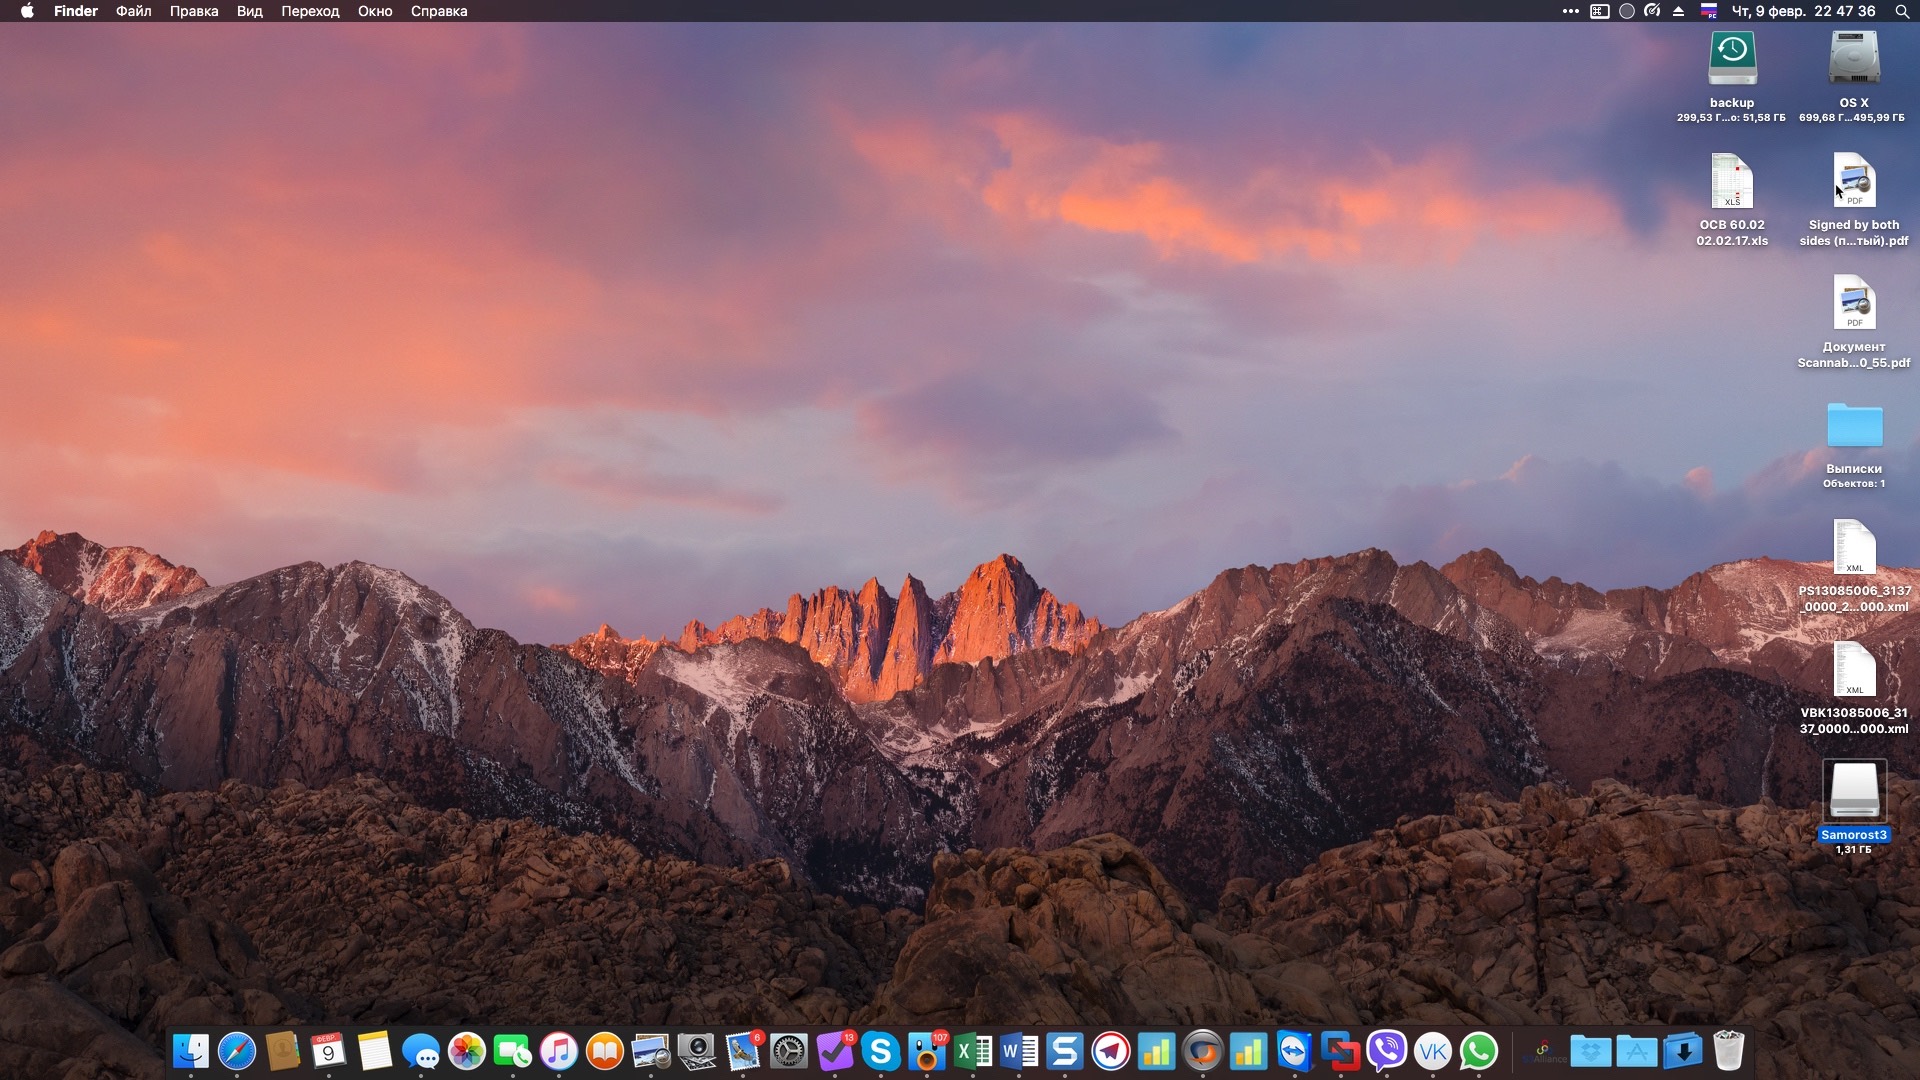Open the Trash in Dock
This screenshot has height=1080, width=1920.
tap(1728, 1051)
